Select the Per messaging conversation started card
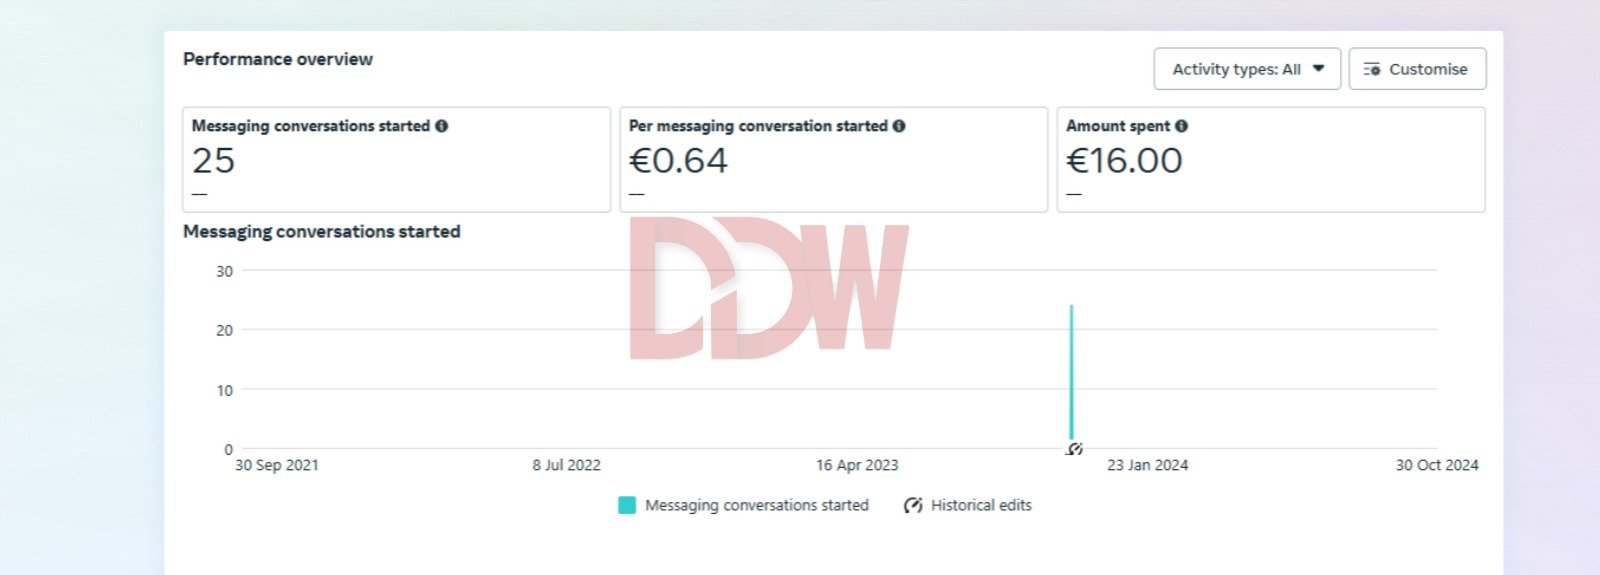This screenshot has height=575, width=1600. (x=833, y=160)
